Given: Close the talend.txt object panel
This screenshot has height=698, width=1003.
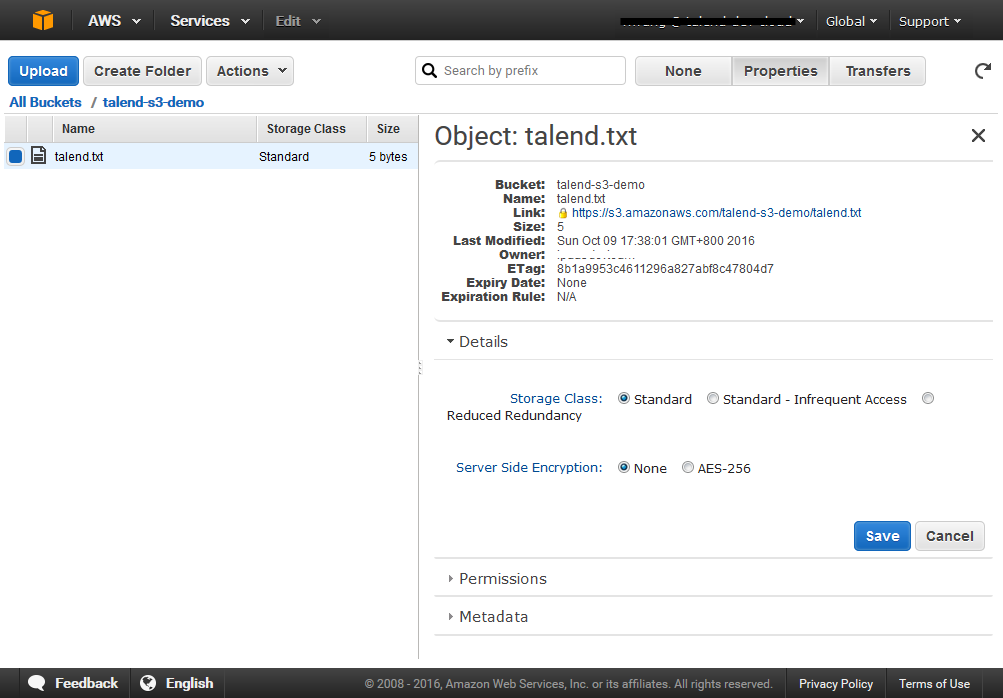Looking at the screenshot, I should click(x=978, y=136).
